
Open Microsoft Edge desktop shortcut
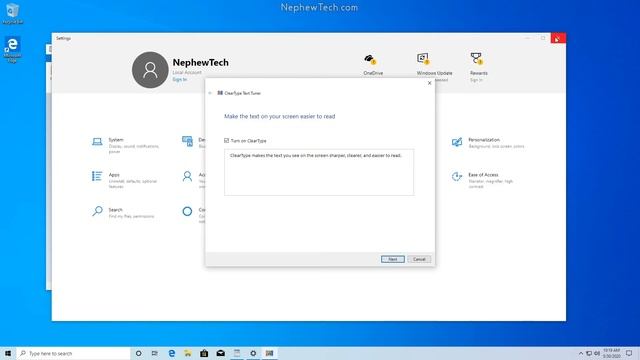point(12,49)
